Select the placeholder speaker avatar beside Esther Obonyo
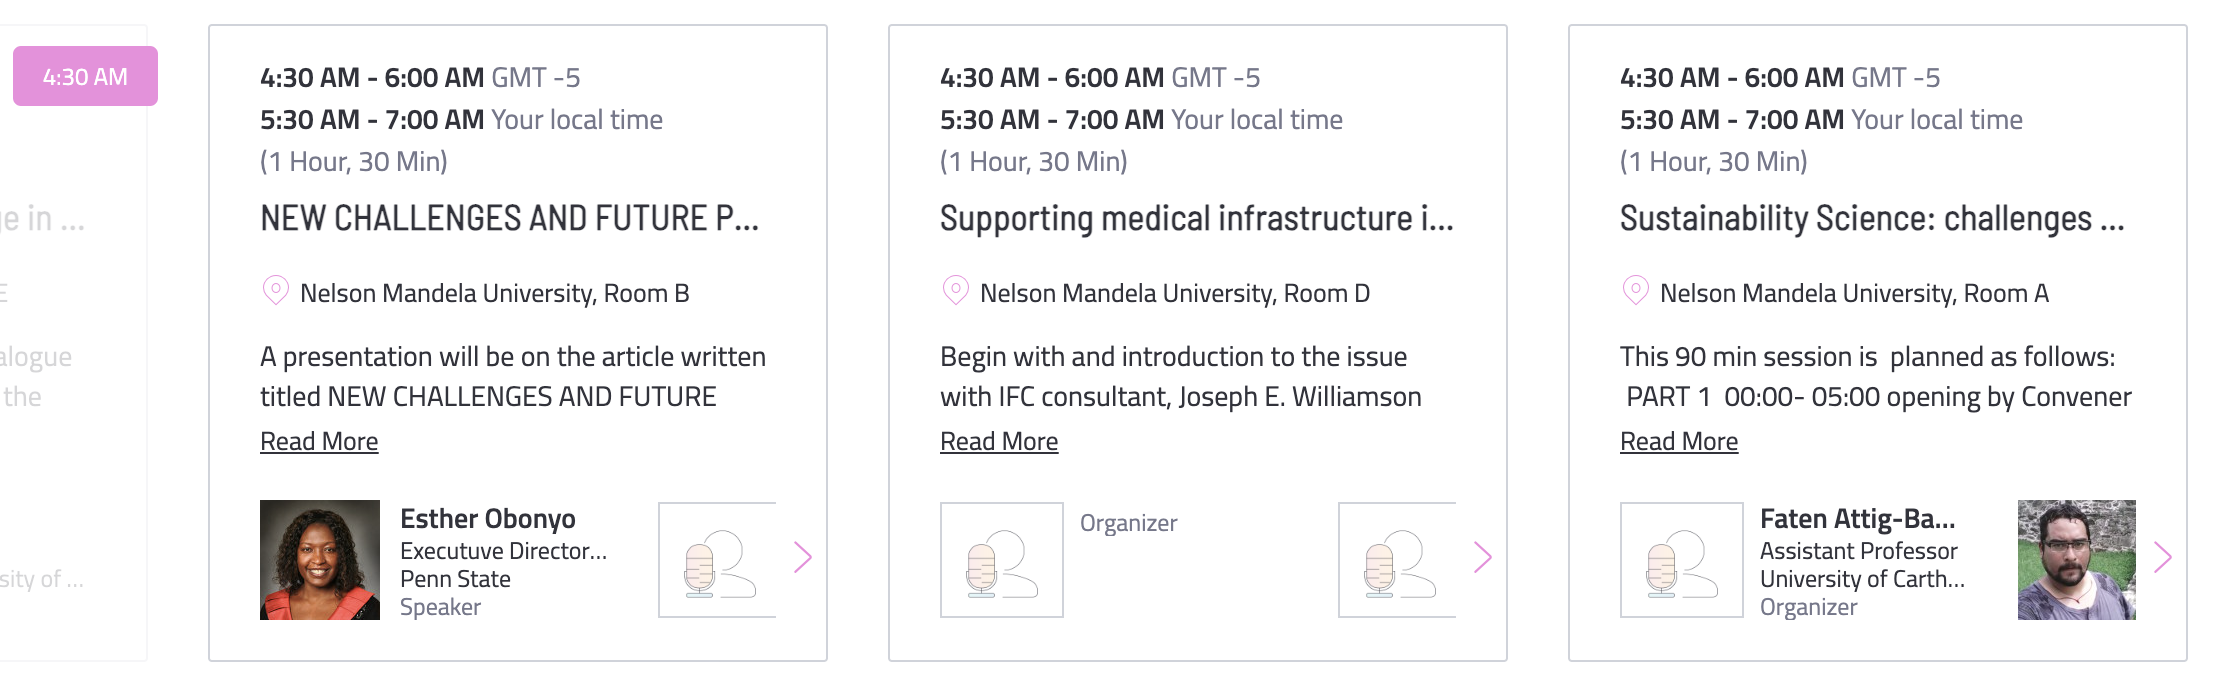This screenshot has width=2220, height=694. pyautogui.click(x=717, y=560)
